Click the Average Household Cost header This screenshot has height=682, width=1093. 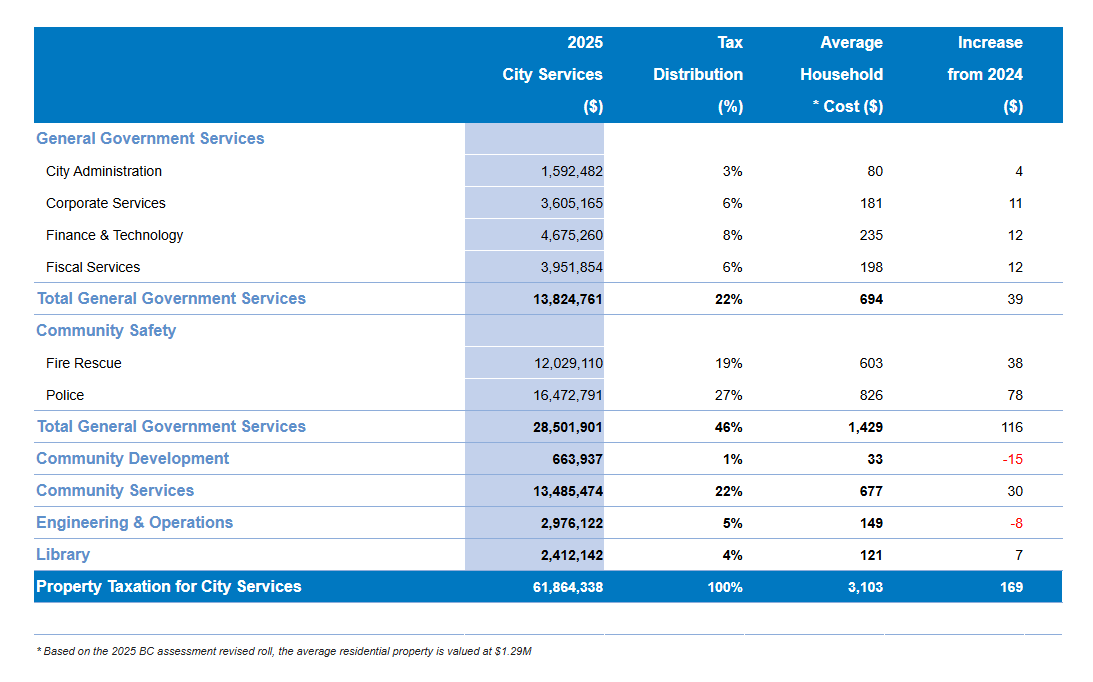tap(841, 75)
